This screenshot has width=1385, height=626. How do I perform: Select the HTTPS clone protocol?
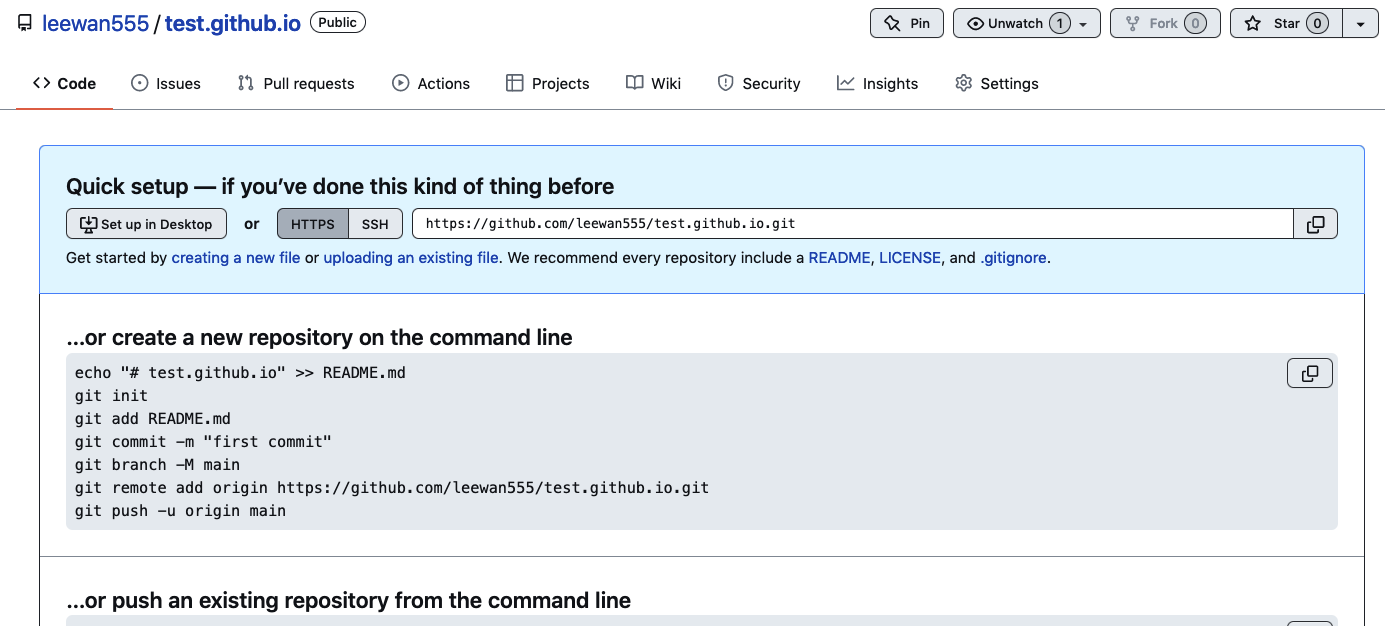click(x=313, y=224)
